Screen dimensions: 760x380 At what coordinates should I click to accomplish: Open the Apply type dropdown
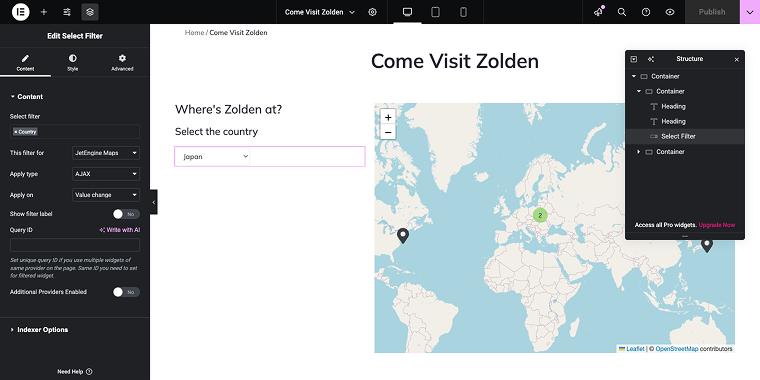click(x=106, y=174)
